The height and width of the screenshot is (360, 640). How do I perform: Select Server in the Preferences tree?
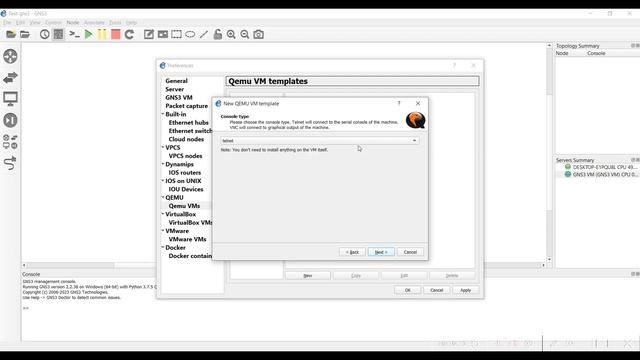174,89
